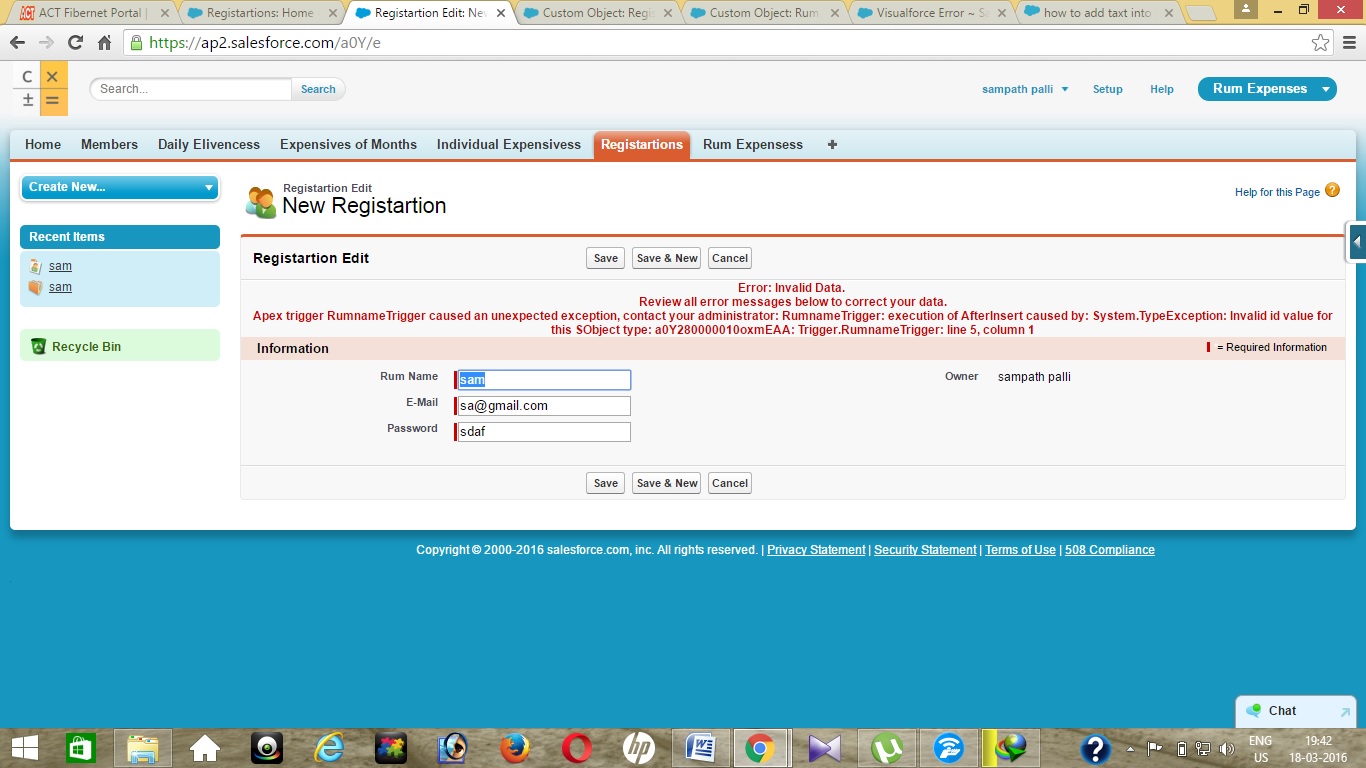The image size is (1366, 768).
Task: Open the HP icon in the taskbar
Action: pyautogui.click(x=639, y=748)
